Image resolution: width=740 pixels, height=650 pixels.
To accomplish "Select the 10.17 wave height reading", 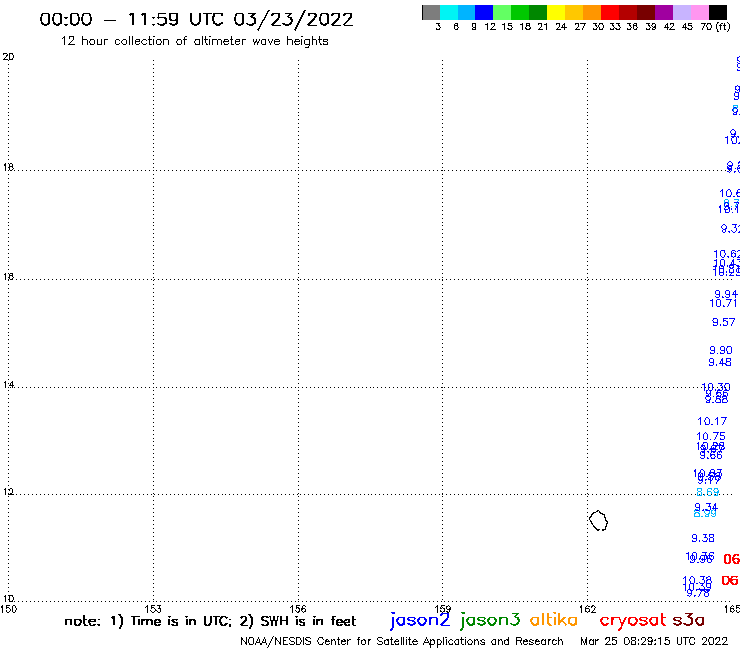I will click(x=712, y=421).
